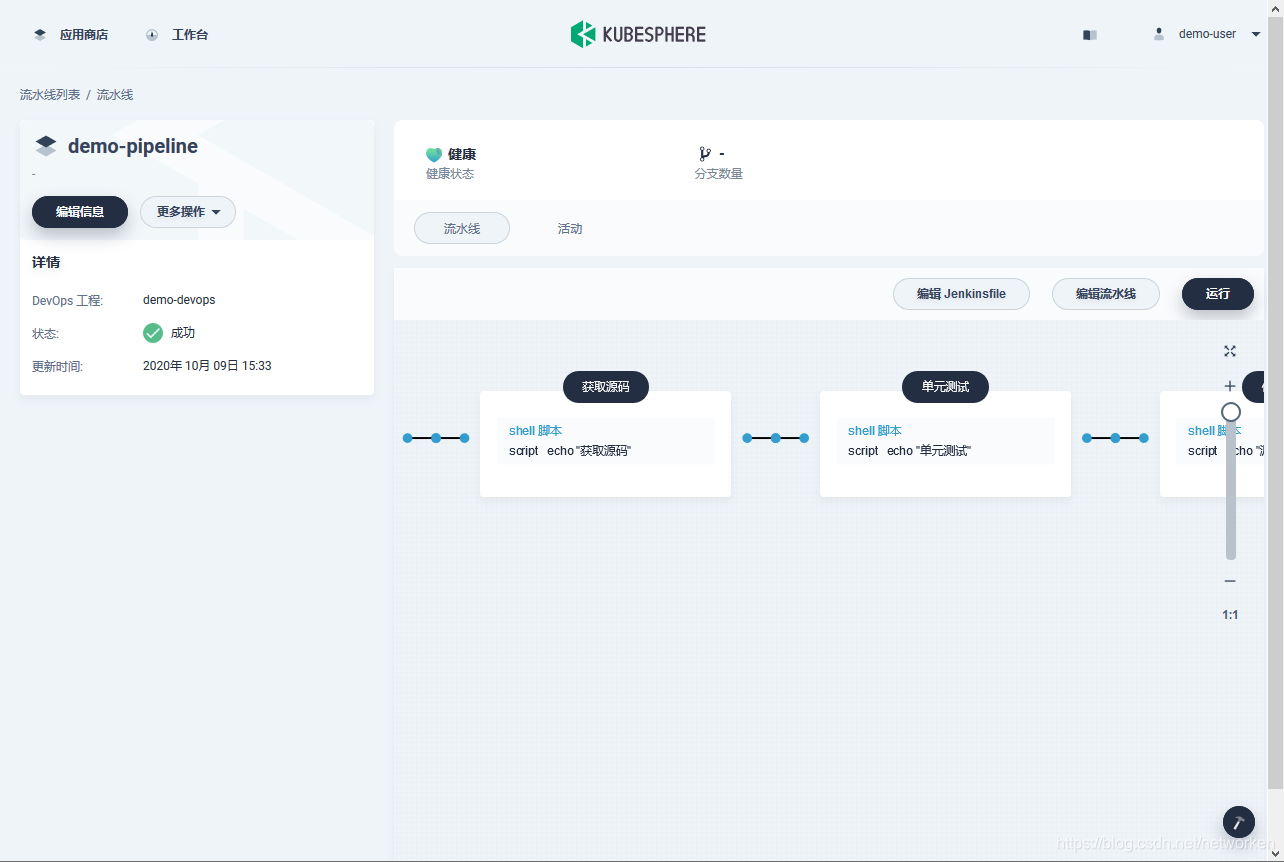Click the 运行 run button
The image size is (1284, 862).
tap(1218, 294)
